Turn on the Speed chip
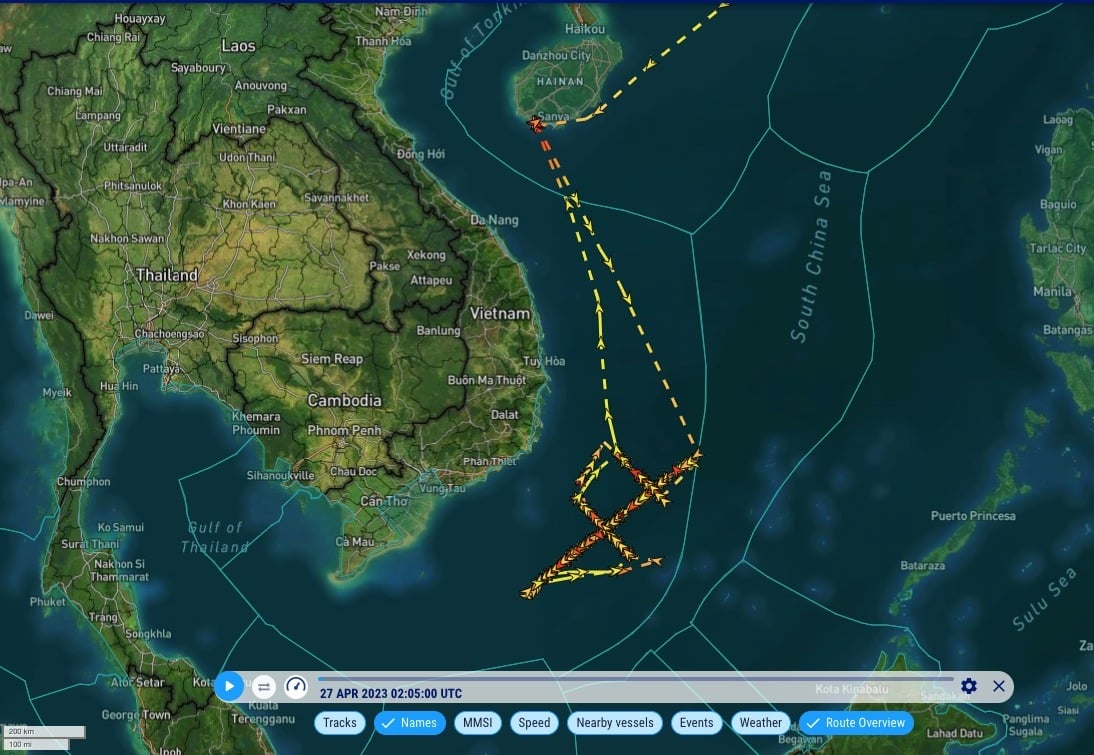 tap(534, 723)
